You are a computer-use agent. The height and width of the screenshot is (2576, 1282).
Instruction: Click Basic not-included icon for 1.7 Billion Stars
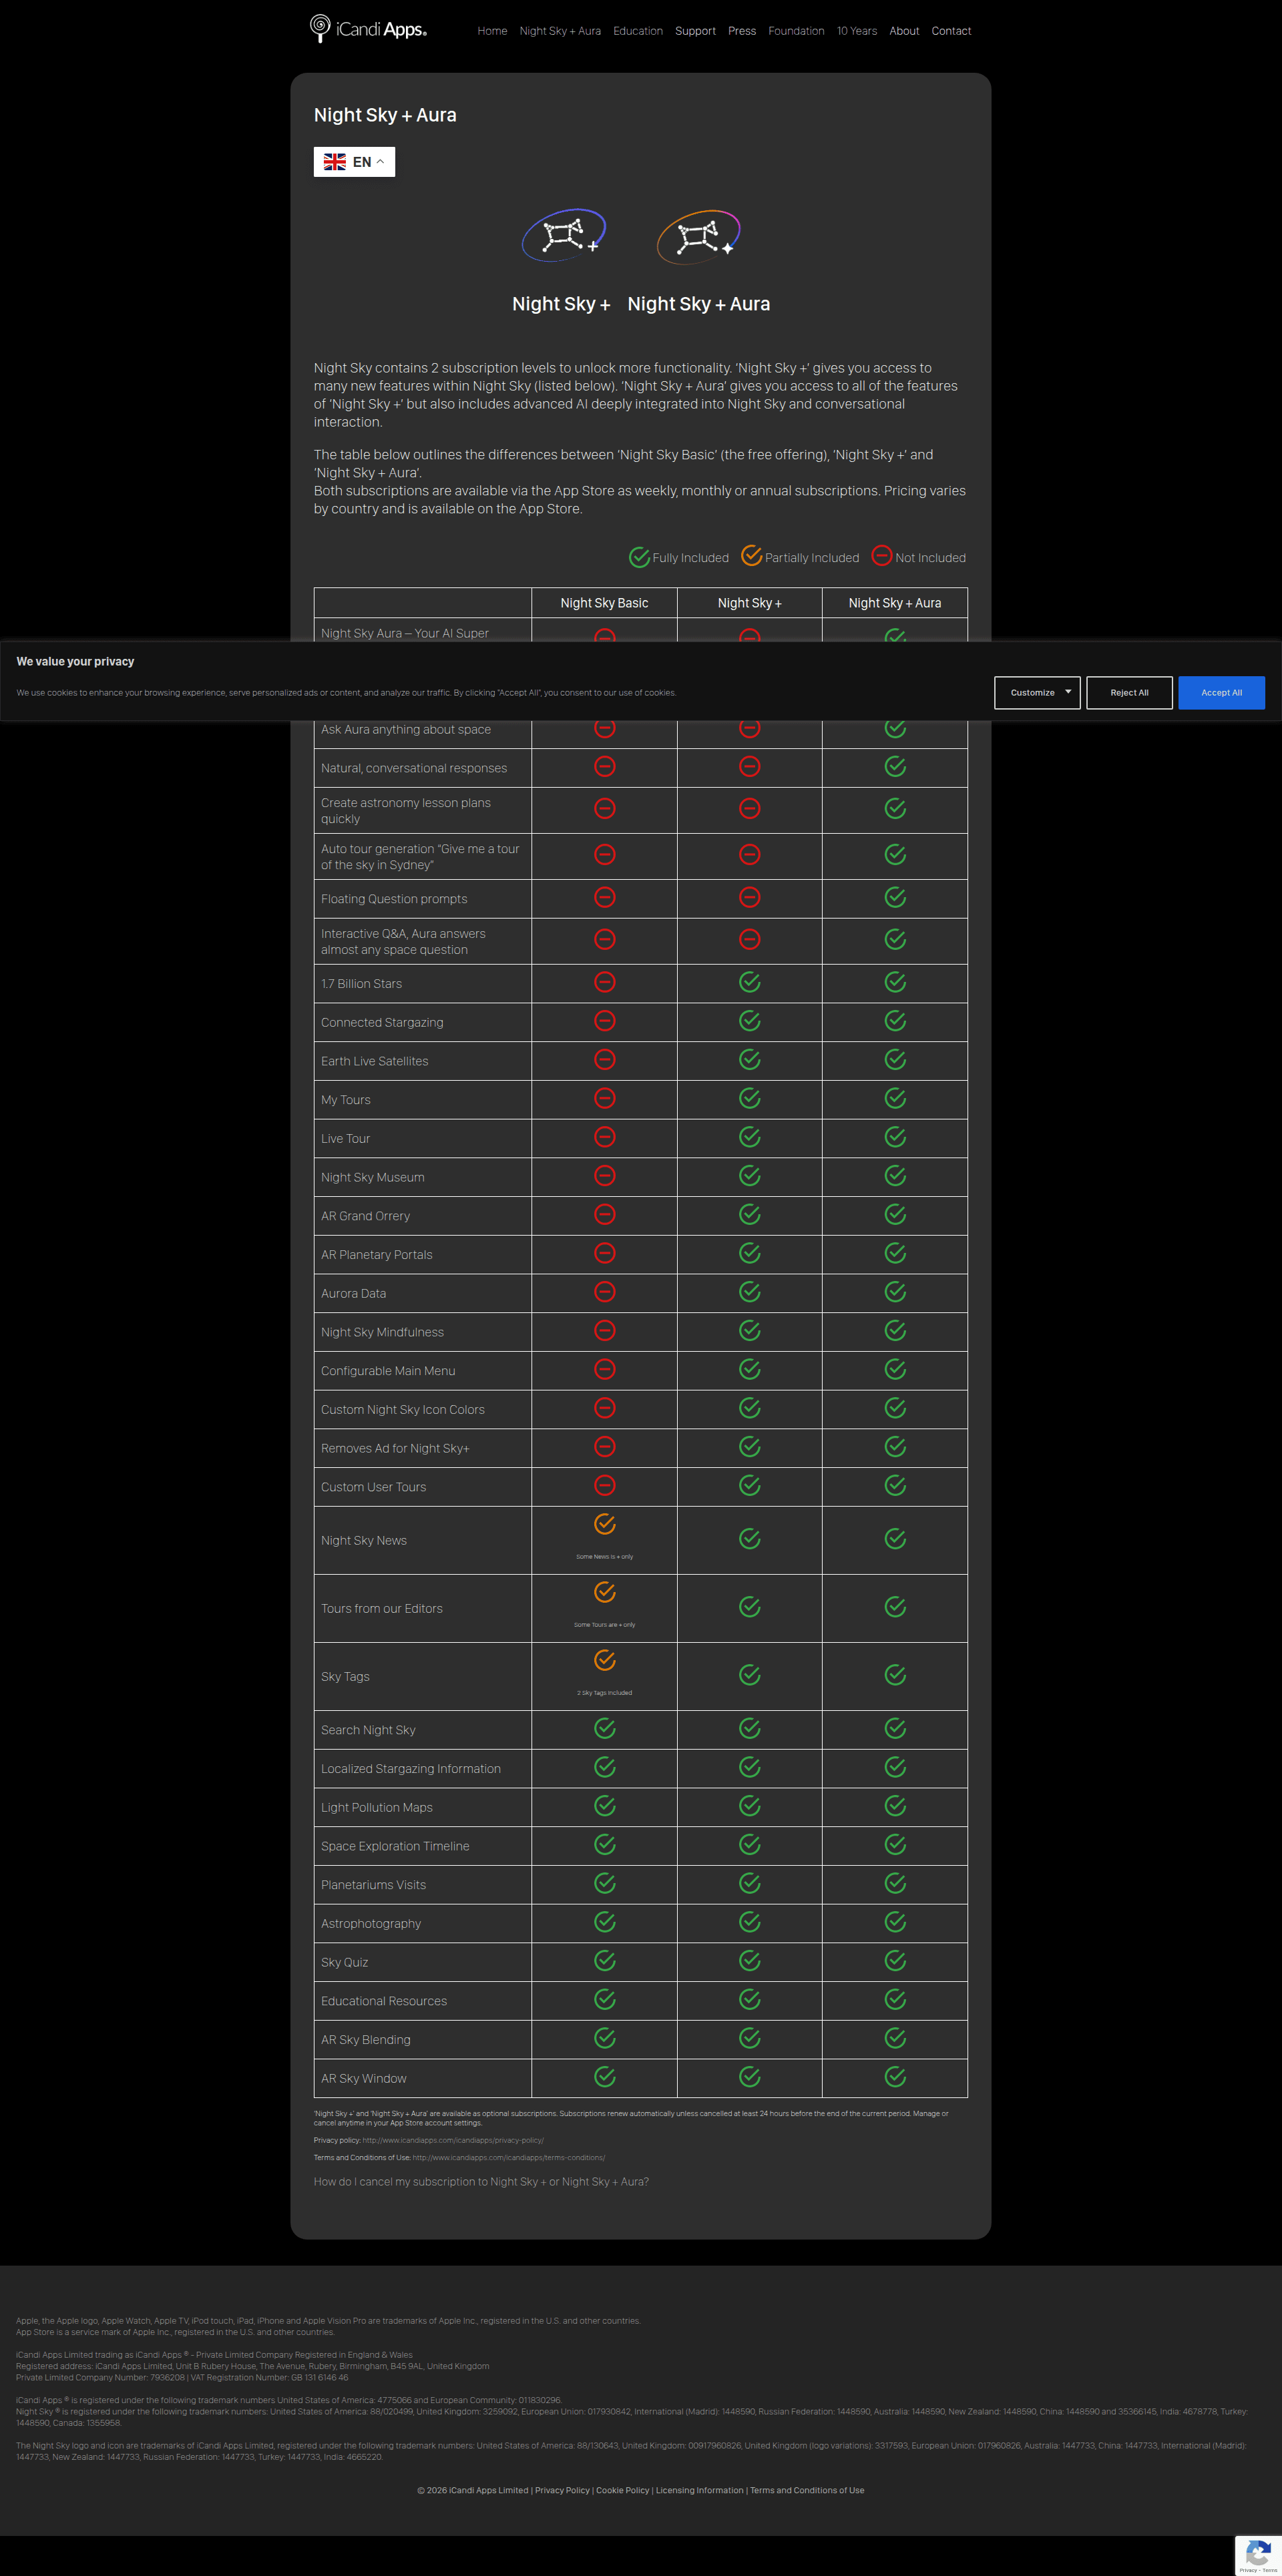pos(605,982)
